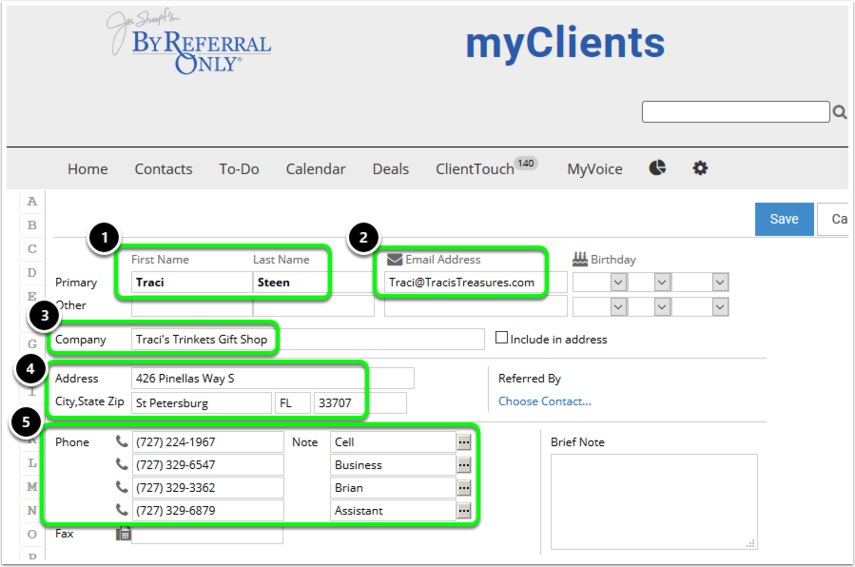
Task: Open the Deals menu
Action: point(390,169)
